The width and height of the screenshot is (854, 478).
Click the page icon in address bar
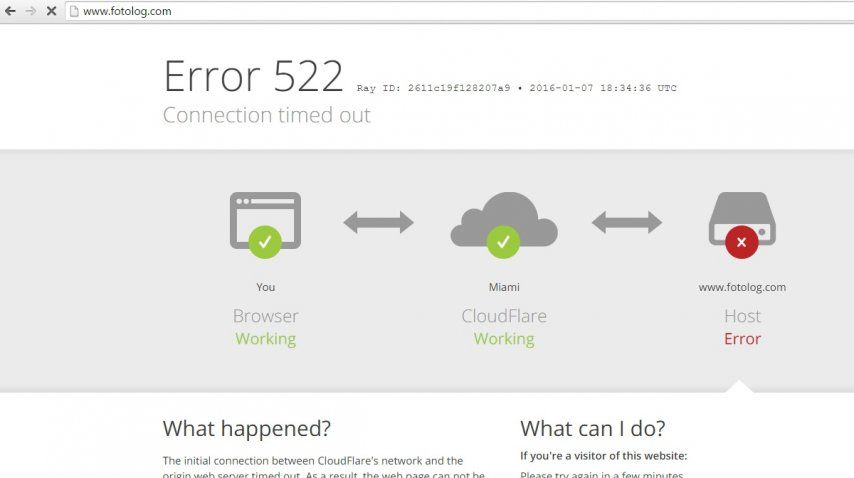[x=74, y=11]
